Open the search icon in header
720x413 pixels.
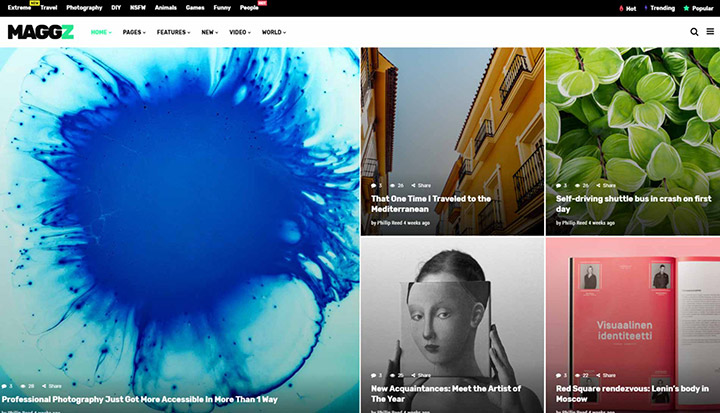[x=694, y=32]
